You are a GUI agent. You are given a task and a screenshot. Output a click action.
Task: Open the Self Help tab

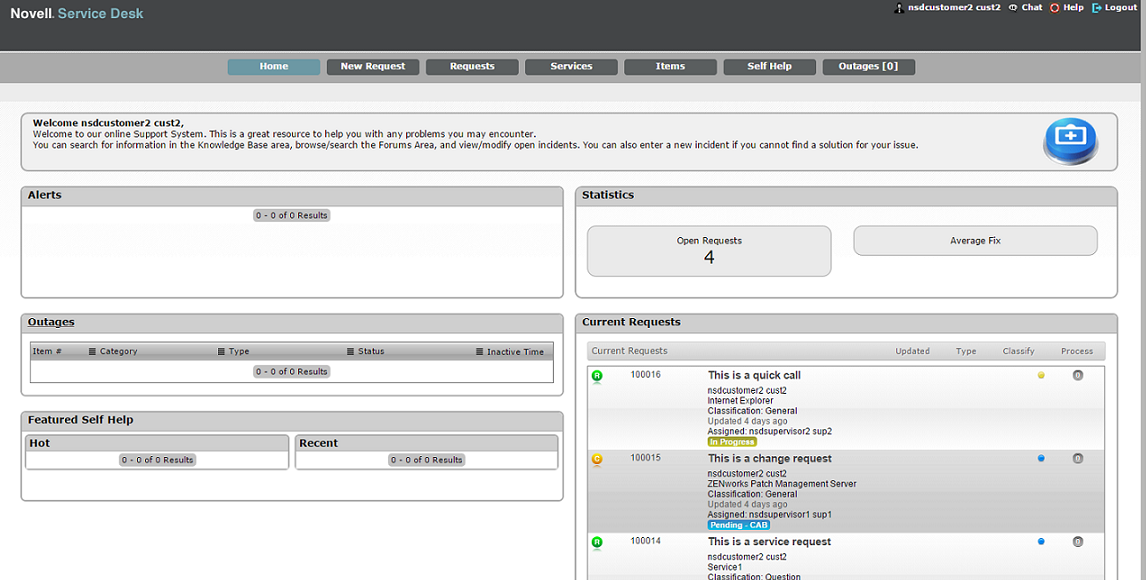[x=770, y=66]
